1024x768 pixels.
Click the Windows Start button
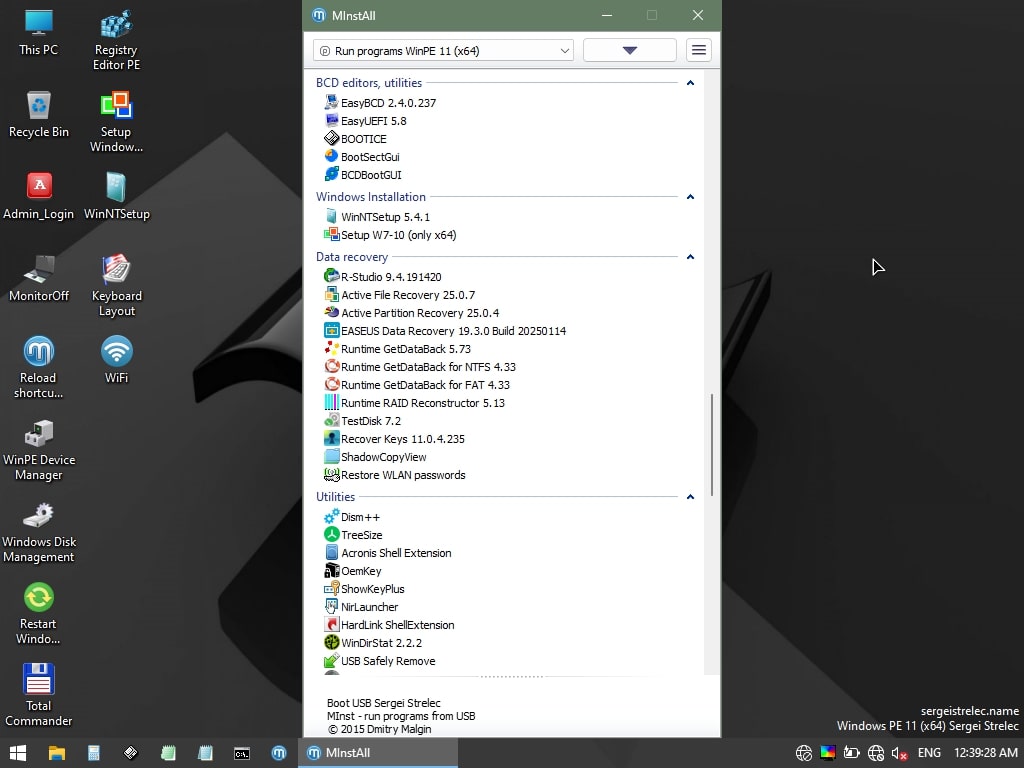18,753
